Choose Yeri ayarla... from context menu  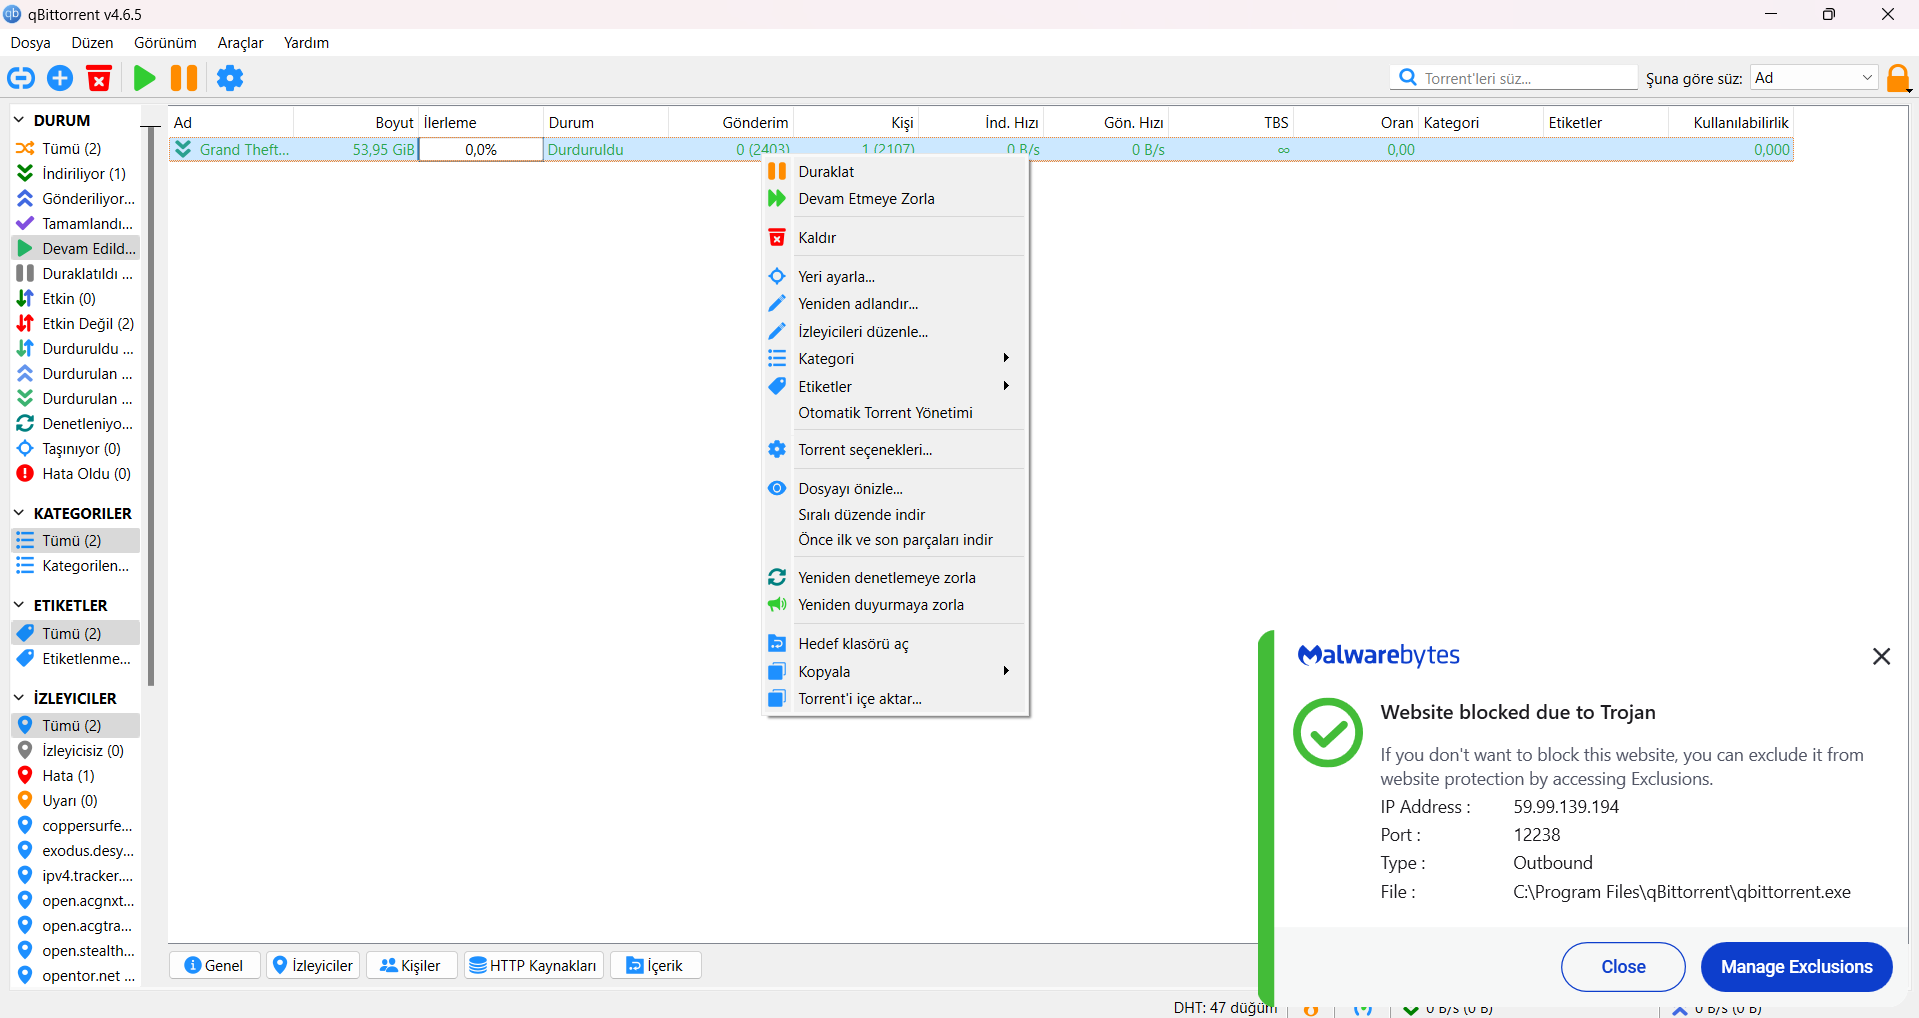point(896,276)
